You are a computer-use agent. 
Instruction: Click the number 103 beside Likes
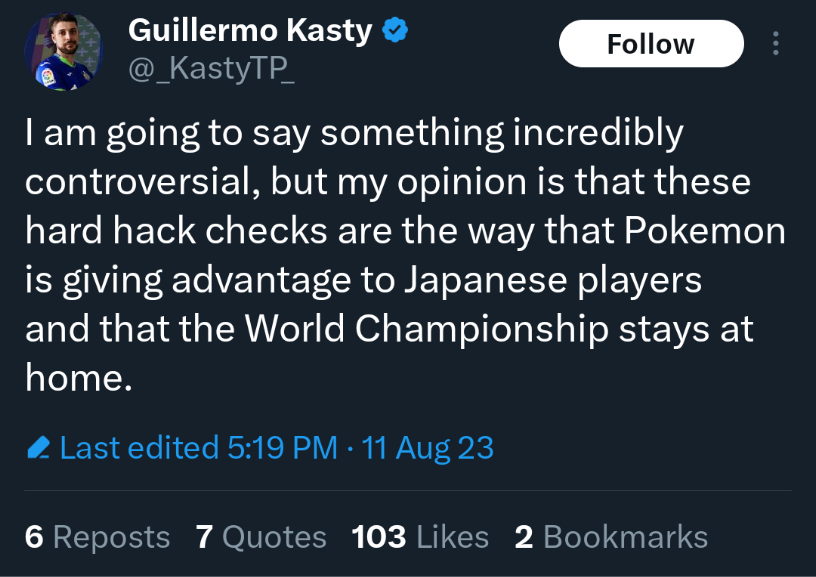[378, 537]
